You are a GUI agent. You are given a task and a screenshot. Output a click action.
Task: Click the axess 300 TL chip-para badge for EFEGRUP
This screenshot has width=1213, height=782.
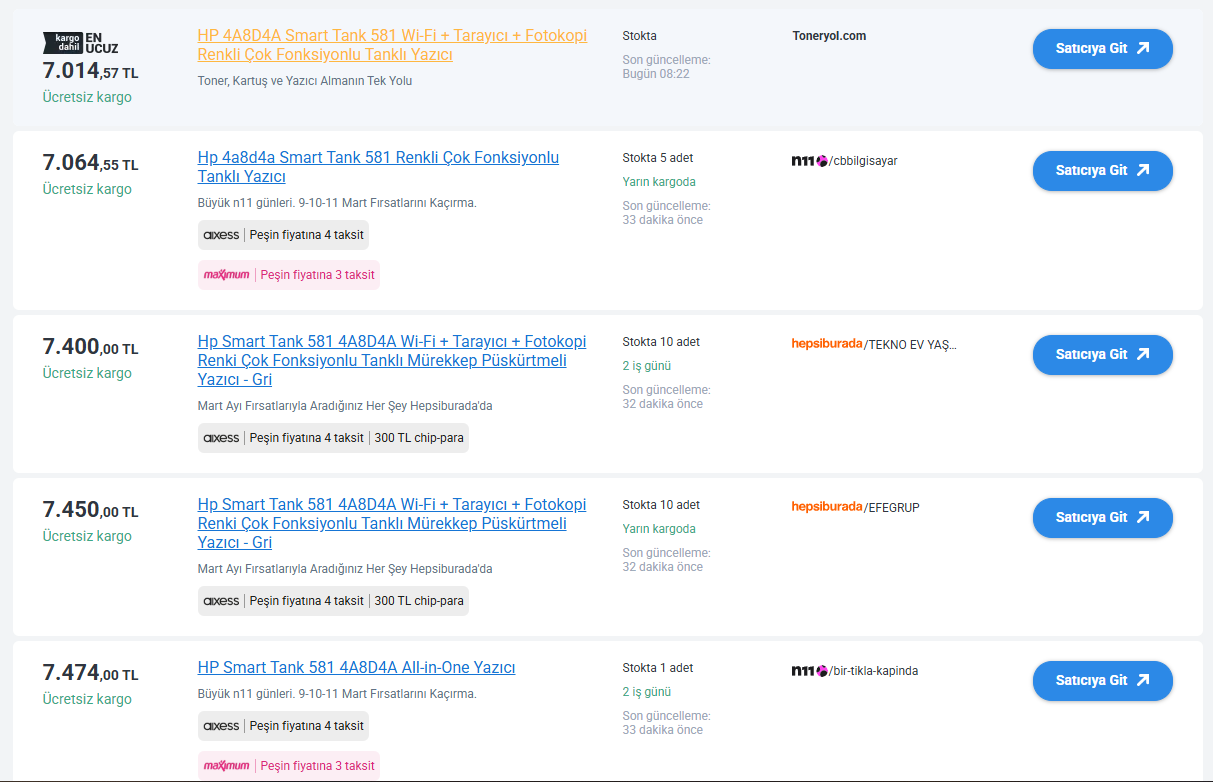(x=333, y=601)
